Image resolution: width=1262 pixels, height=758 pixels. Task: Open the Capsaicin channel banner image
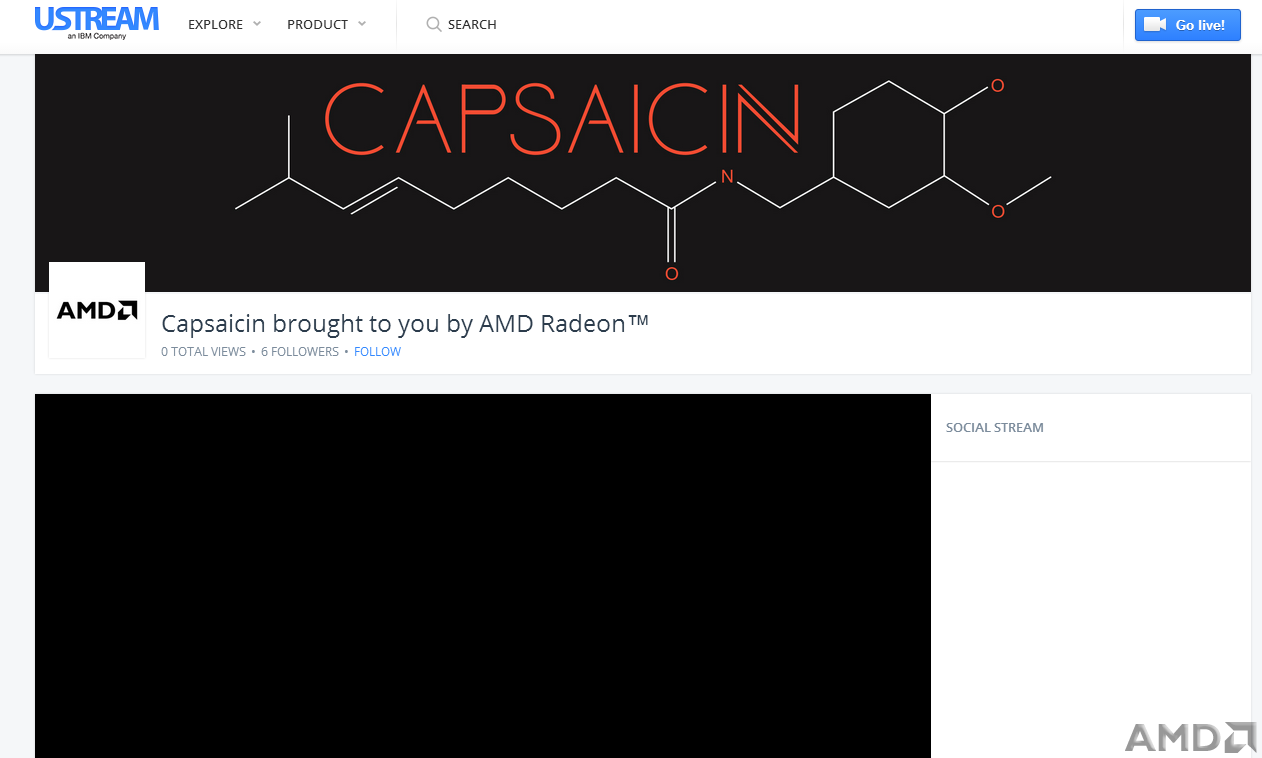pyautogui.click(x=643, y=173)
